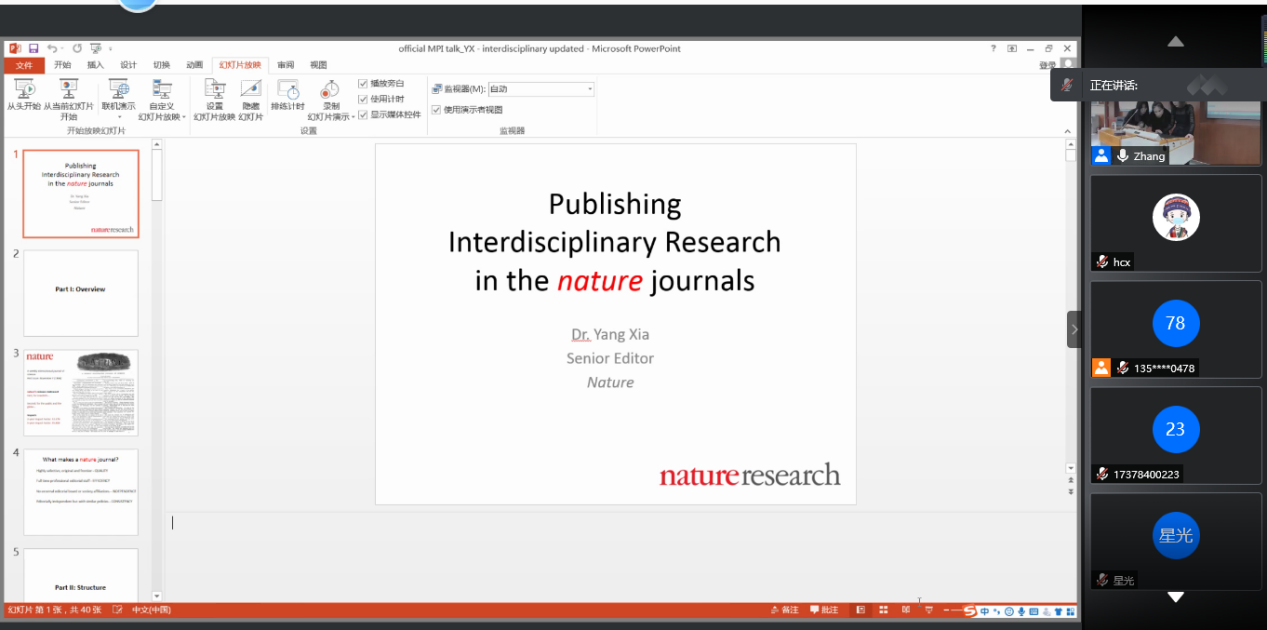Click the Sign in (登录) link

click(x=1047, y=65)
